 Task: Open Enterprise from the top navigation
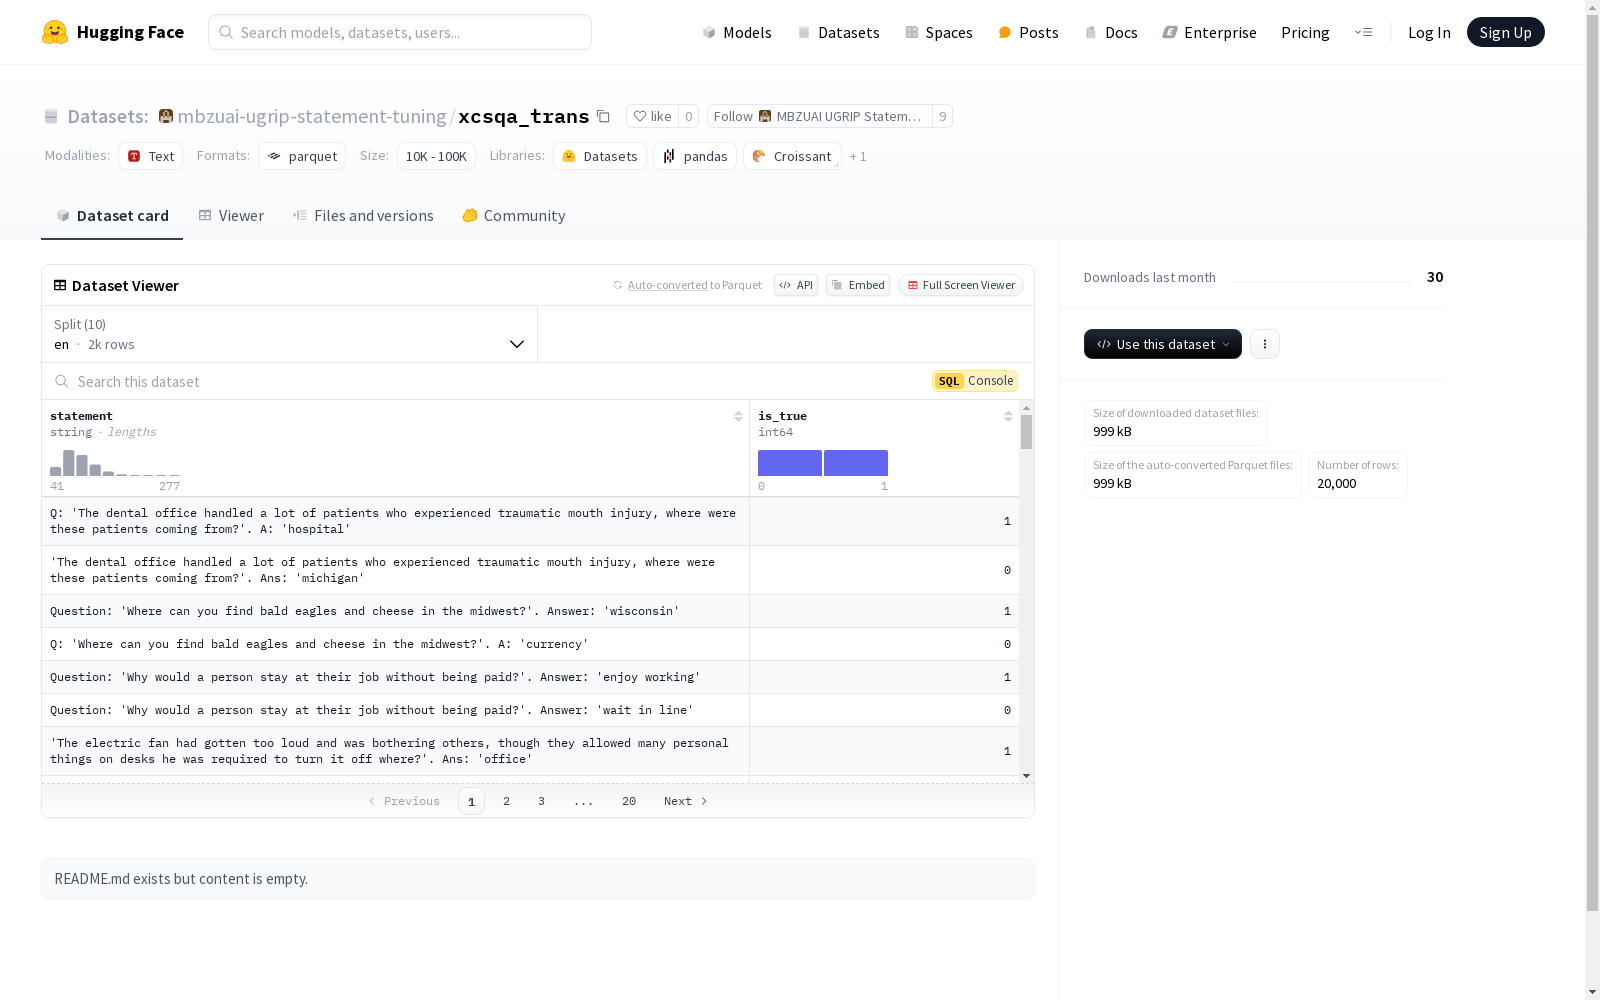pyautogui.click(x=1210, y=32)
